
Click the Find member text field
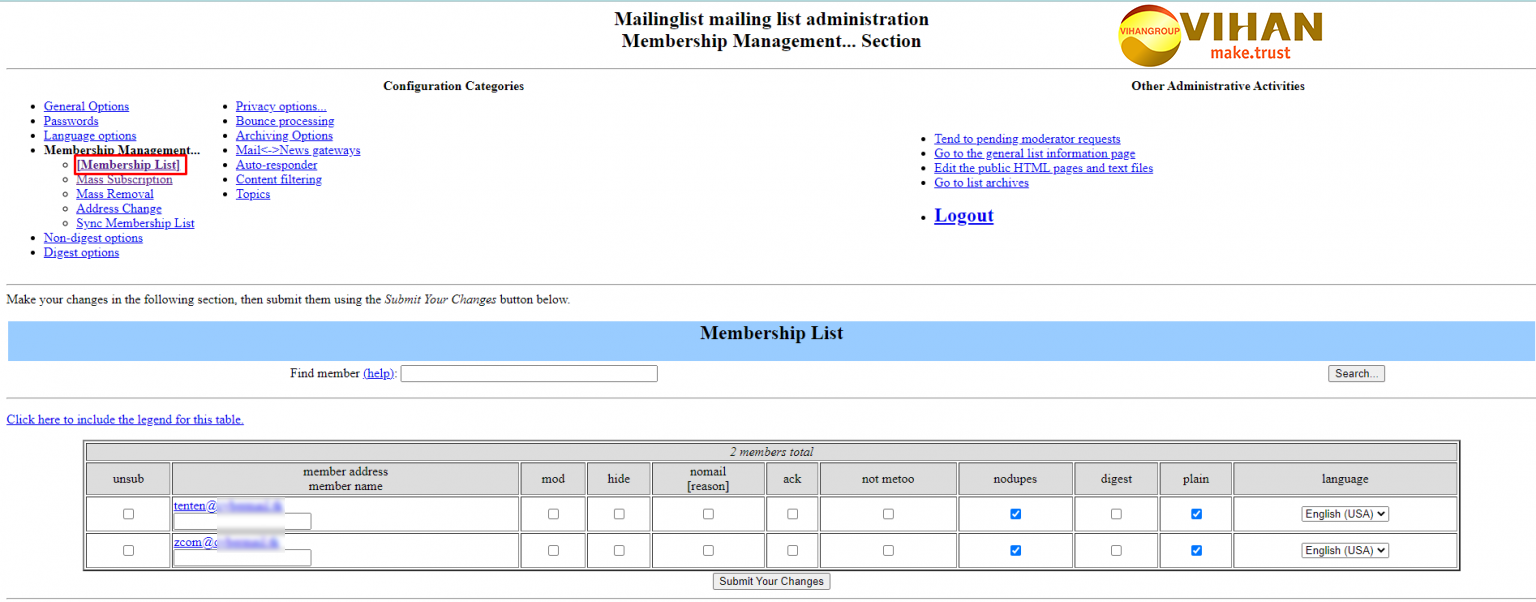[x=529, y=374]
